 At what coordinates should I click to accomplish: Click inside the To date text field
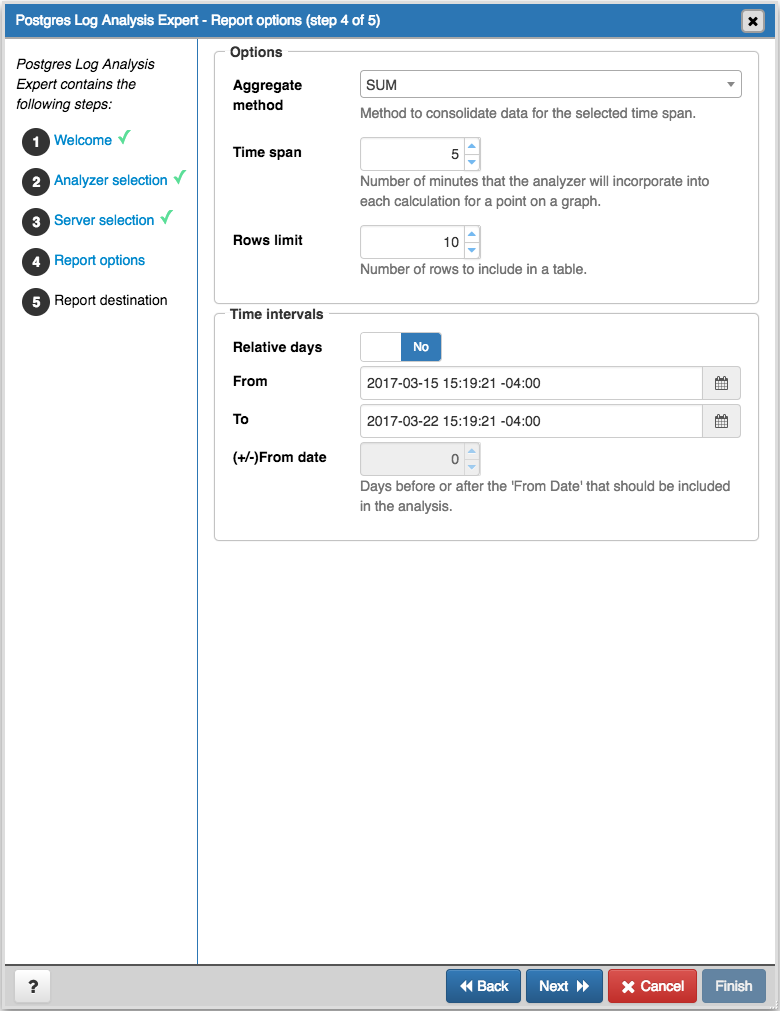pos(531,421)
